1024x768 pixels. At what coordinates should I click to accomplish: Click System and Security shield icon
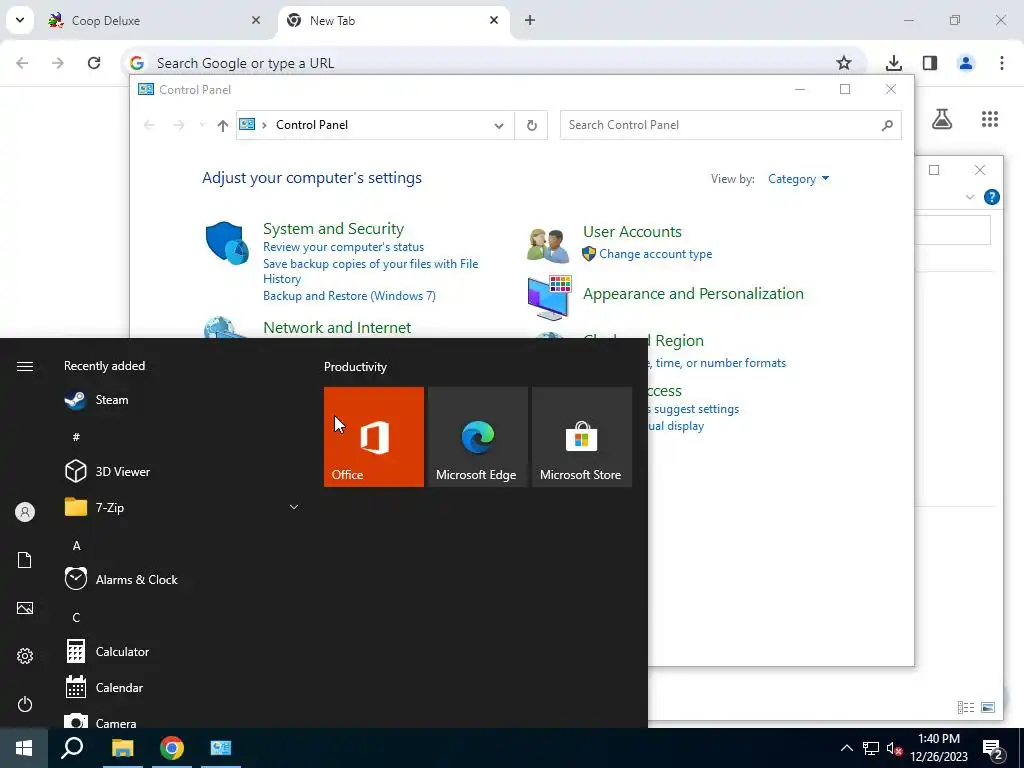pyautogui.click(x=227, y=243)
